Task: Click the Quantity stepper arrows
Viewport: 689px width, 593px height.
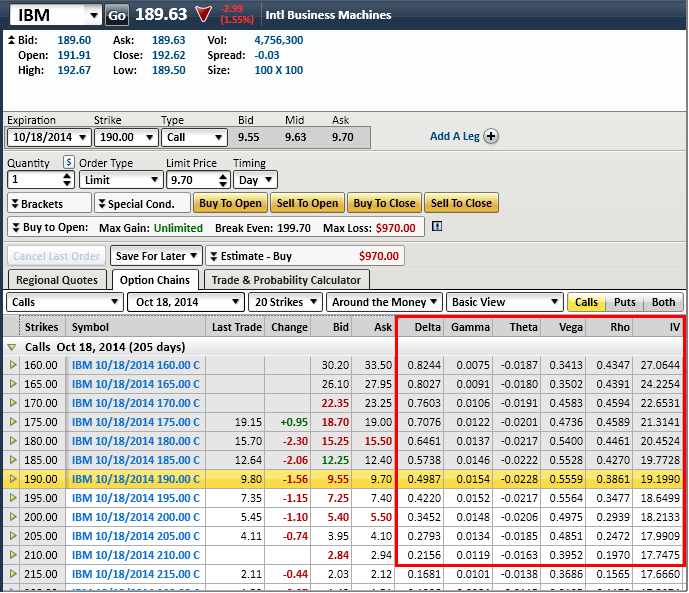Action: [x=67, y=179]
